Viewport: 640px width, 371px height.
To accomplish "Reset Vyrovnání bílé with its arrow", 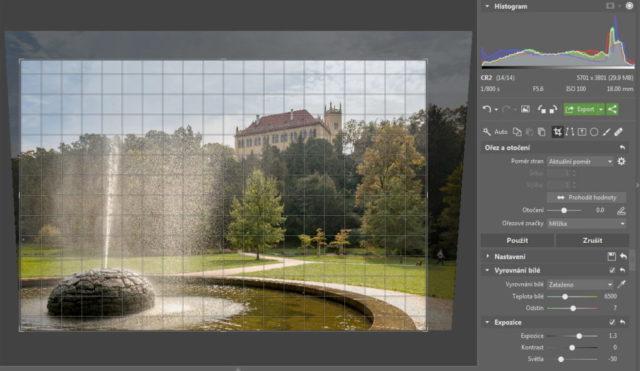I will pos(622,270).
